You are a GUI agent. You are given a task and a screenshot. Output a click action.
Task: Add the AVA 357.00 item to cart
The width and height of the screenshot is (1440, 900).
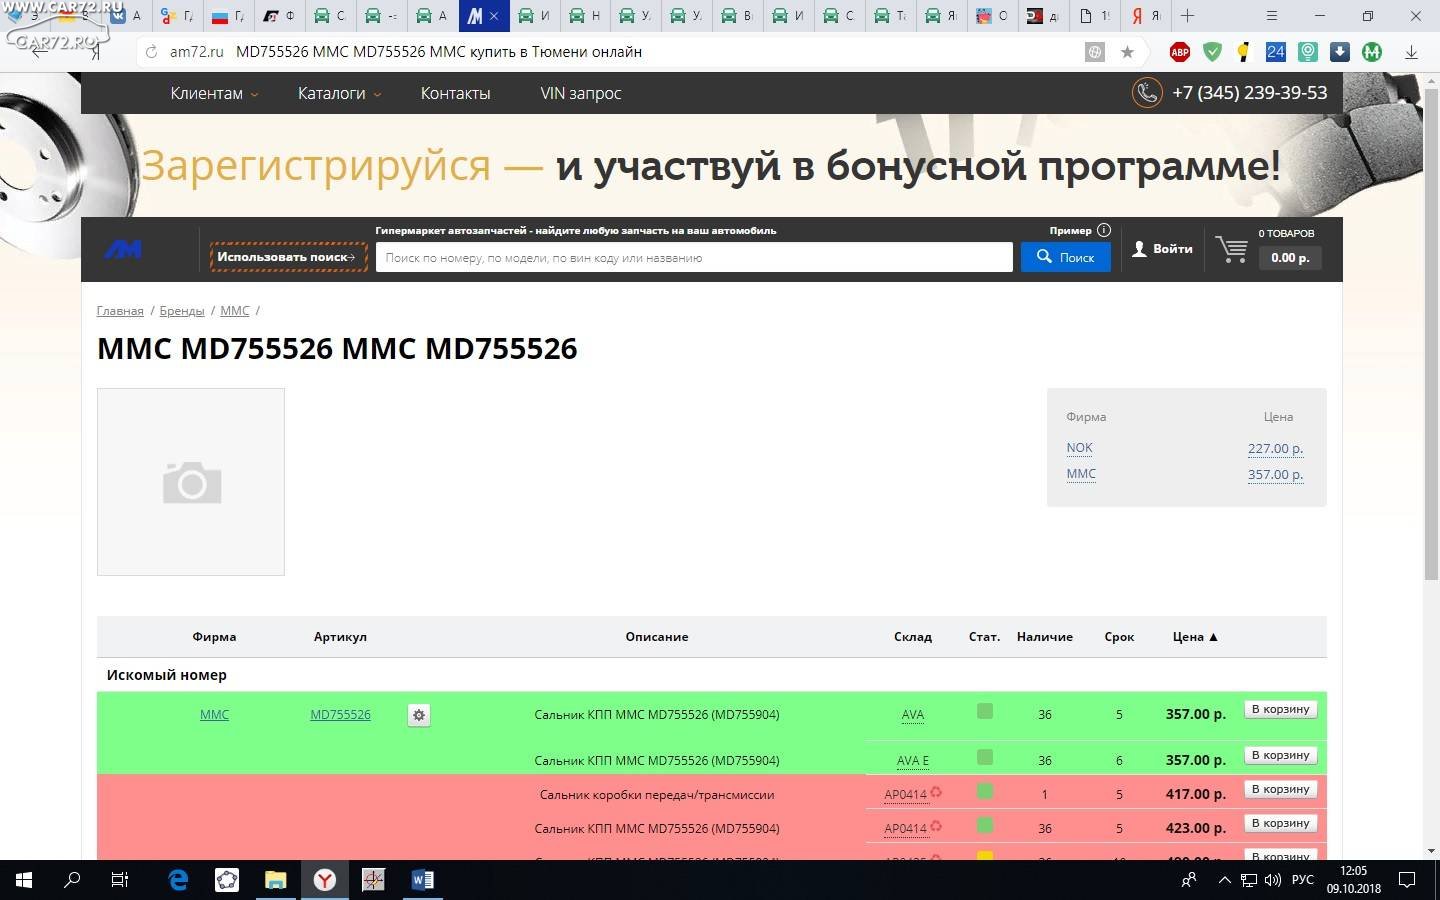tap(1280, 709)
